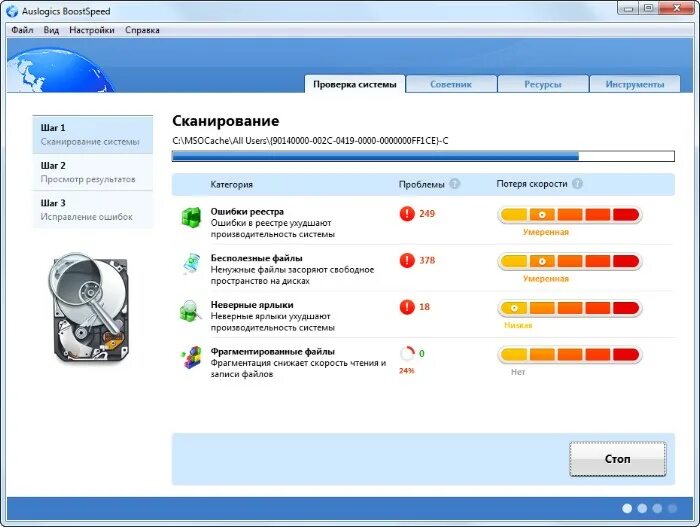Click the help icon next to Проблемы
The height and width of the screenshot is (527, 700).
coord(454,184)
